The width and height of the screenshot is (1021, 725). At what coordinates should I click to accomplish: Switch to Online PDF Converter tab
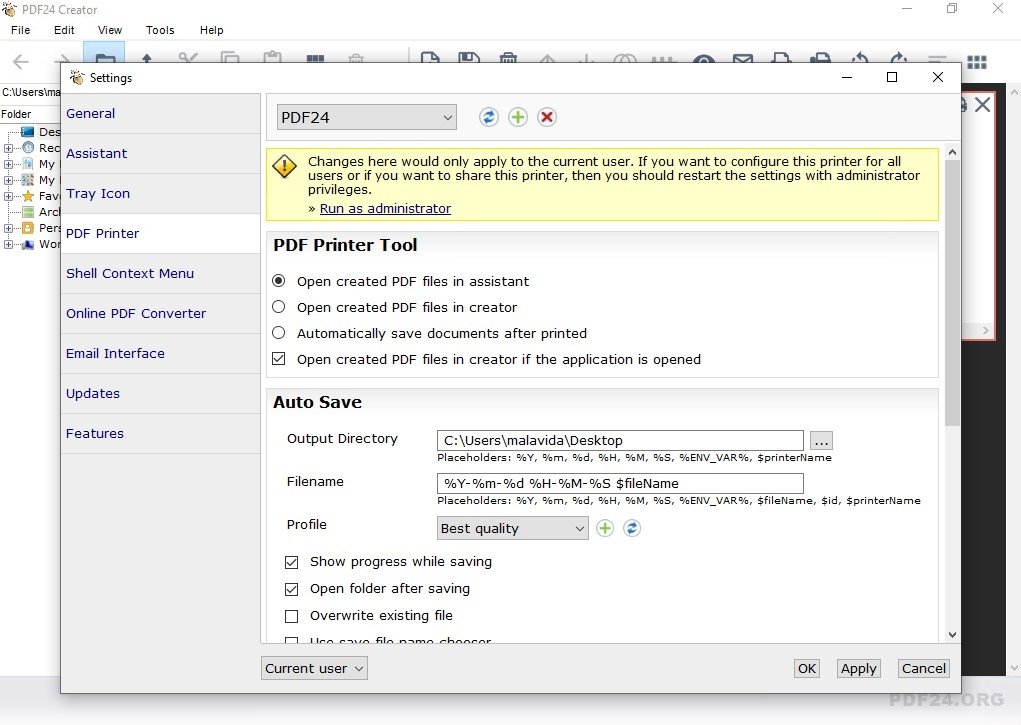point(160,313)
